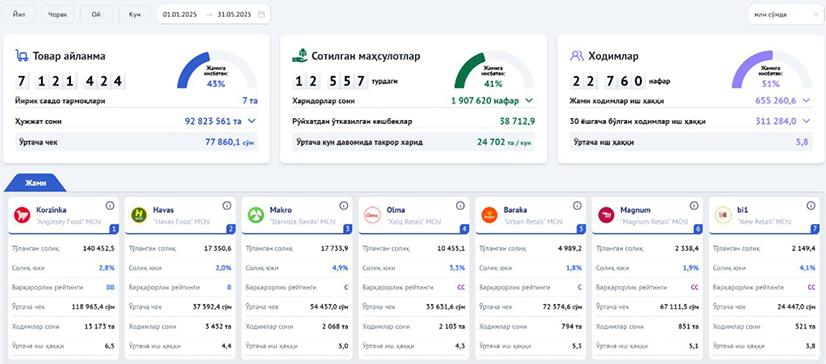Click rank badge 2 on Havas card

231,229
